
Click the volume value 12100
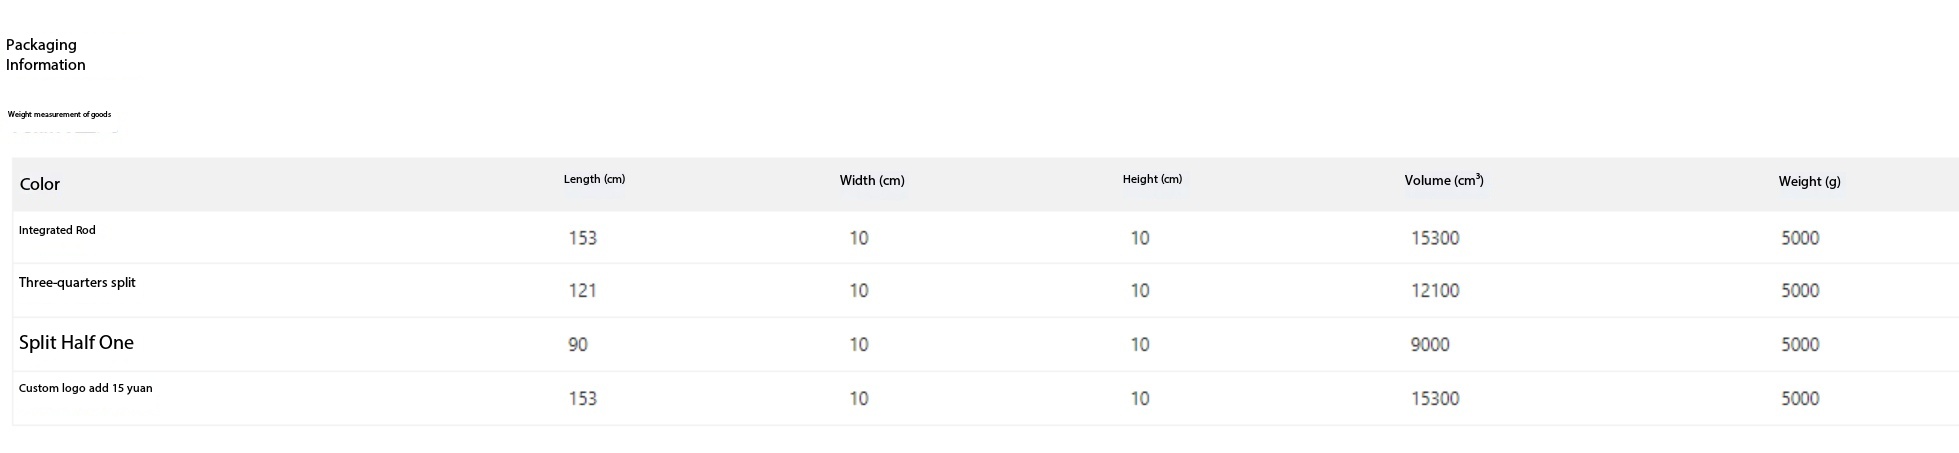pyautogui.click(x=1435, y=291)
